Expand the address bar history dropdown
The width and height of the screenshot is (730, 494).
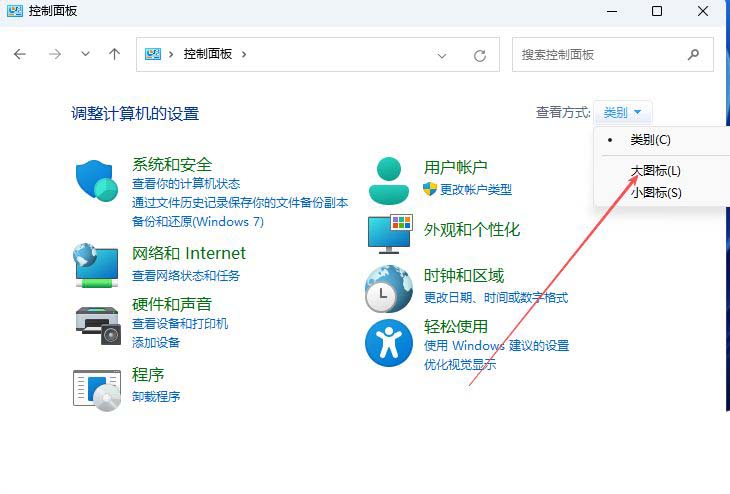pos(442,56)
